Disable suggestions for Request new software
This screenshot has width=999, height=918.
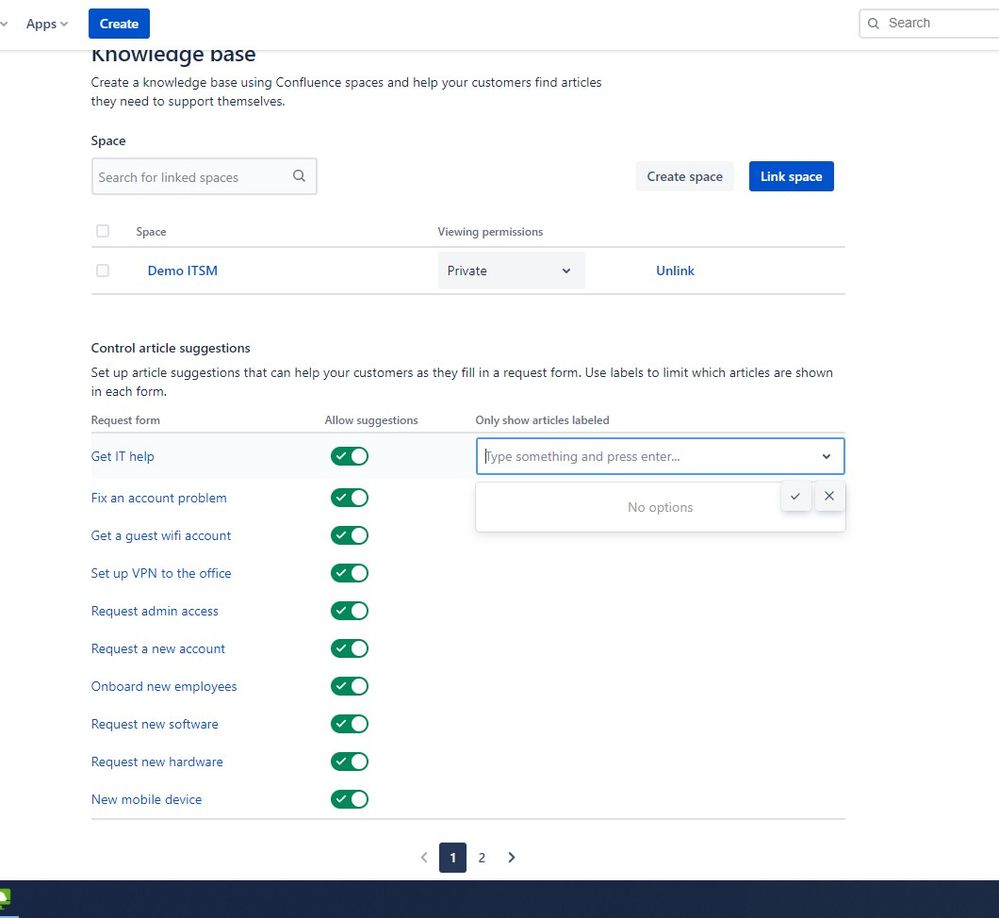(349, 724)
